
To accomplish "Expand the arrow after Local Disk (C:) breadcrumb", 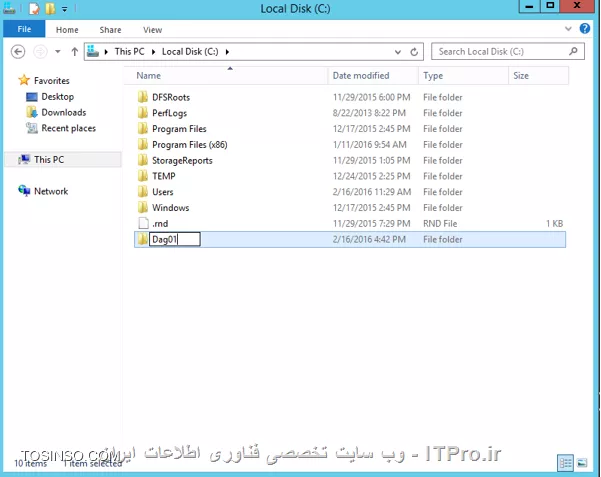I will click(227, 52).
